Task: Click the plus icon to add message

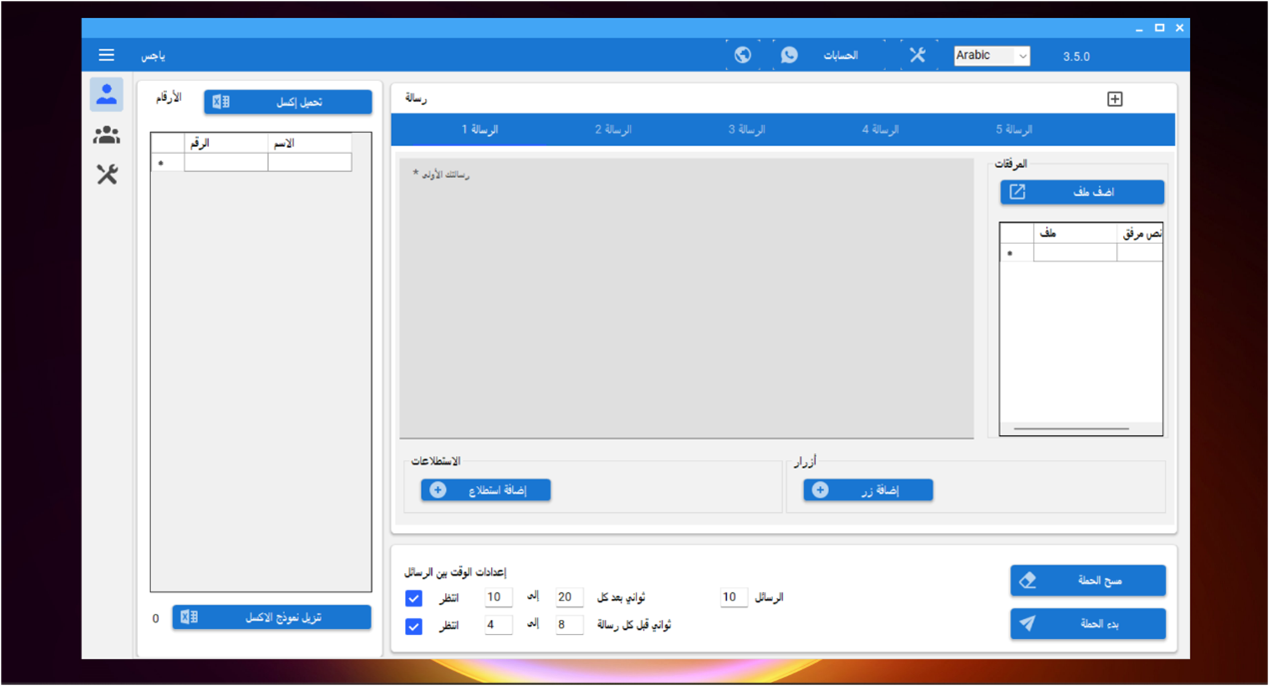Action: (x=1114, y=98)
